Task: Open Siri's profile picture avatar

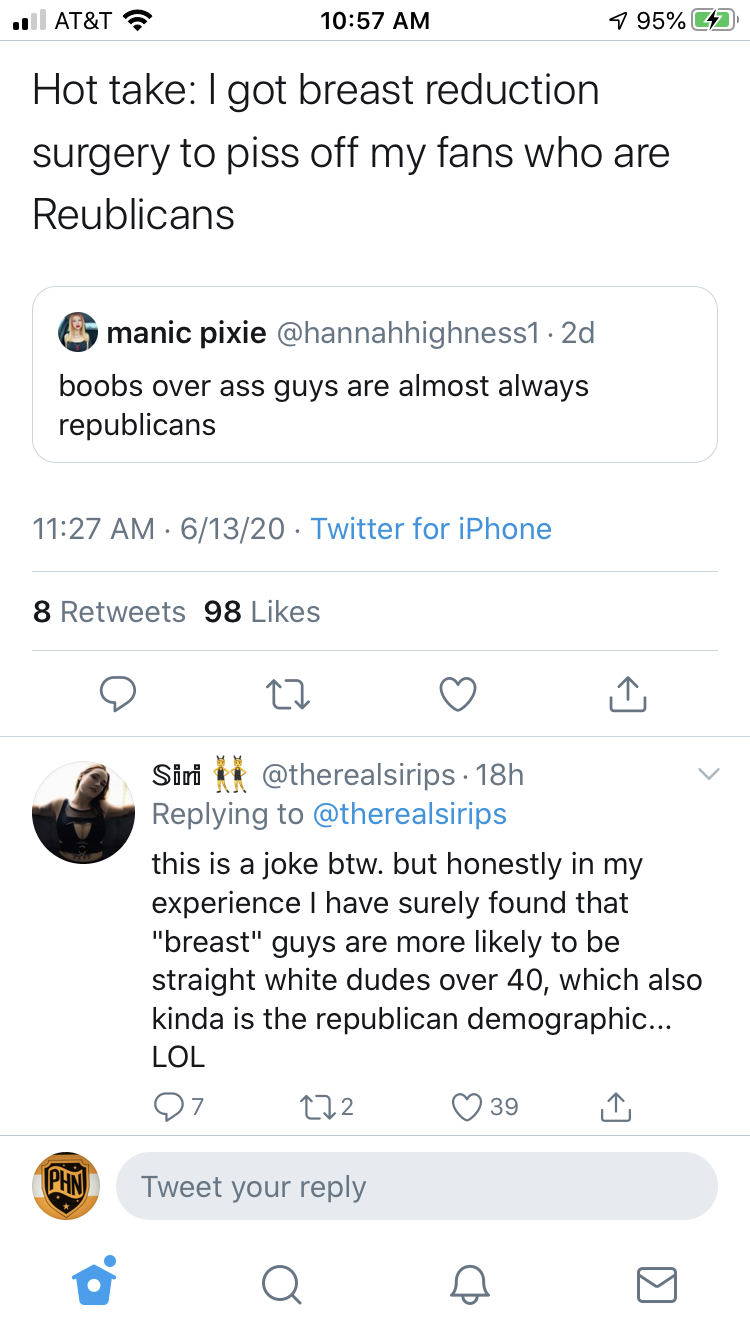Action: coord(84,812)
